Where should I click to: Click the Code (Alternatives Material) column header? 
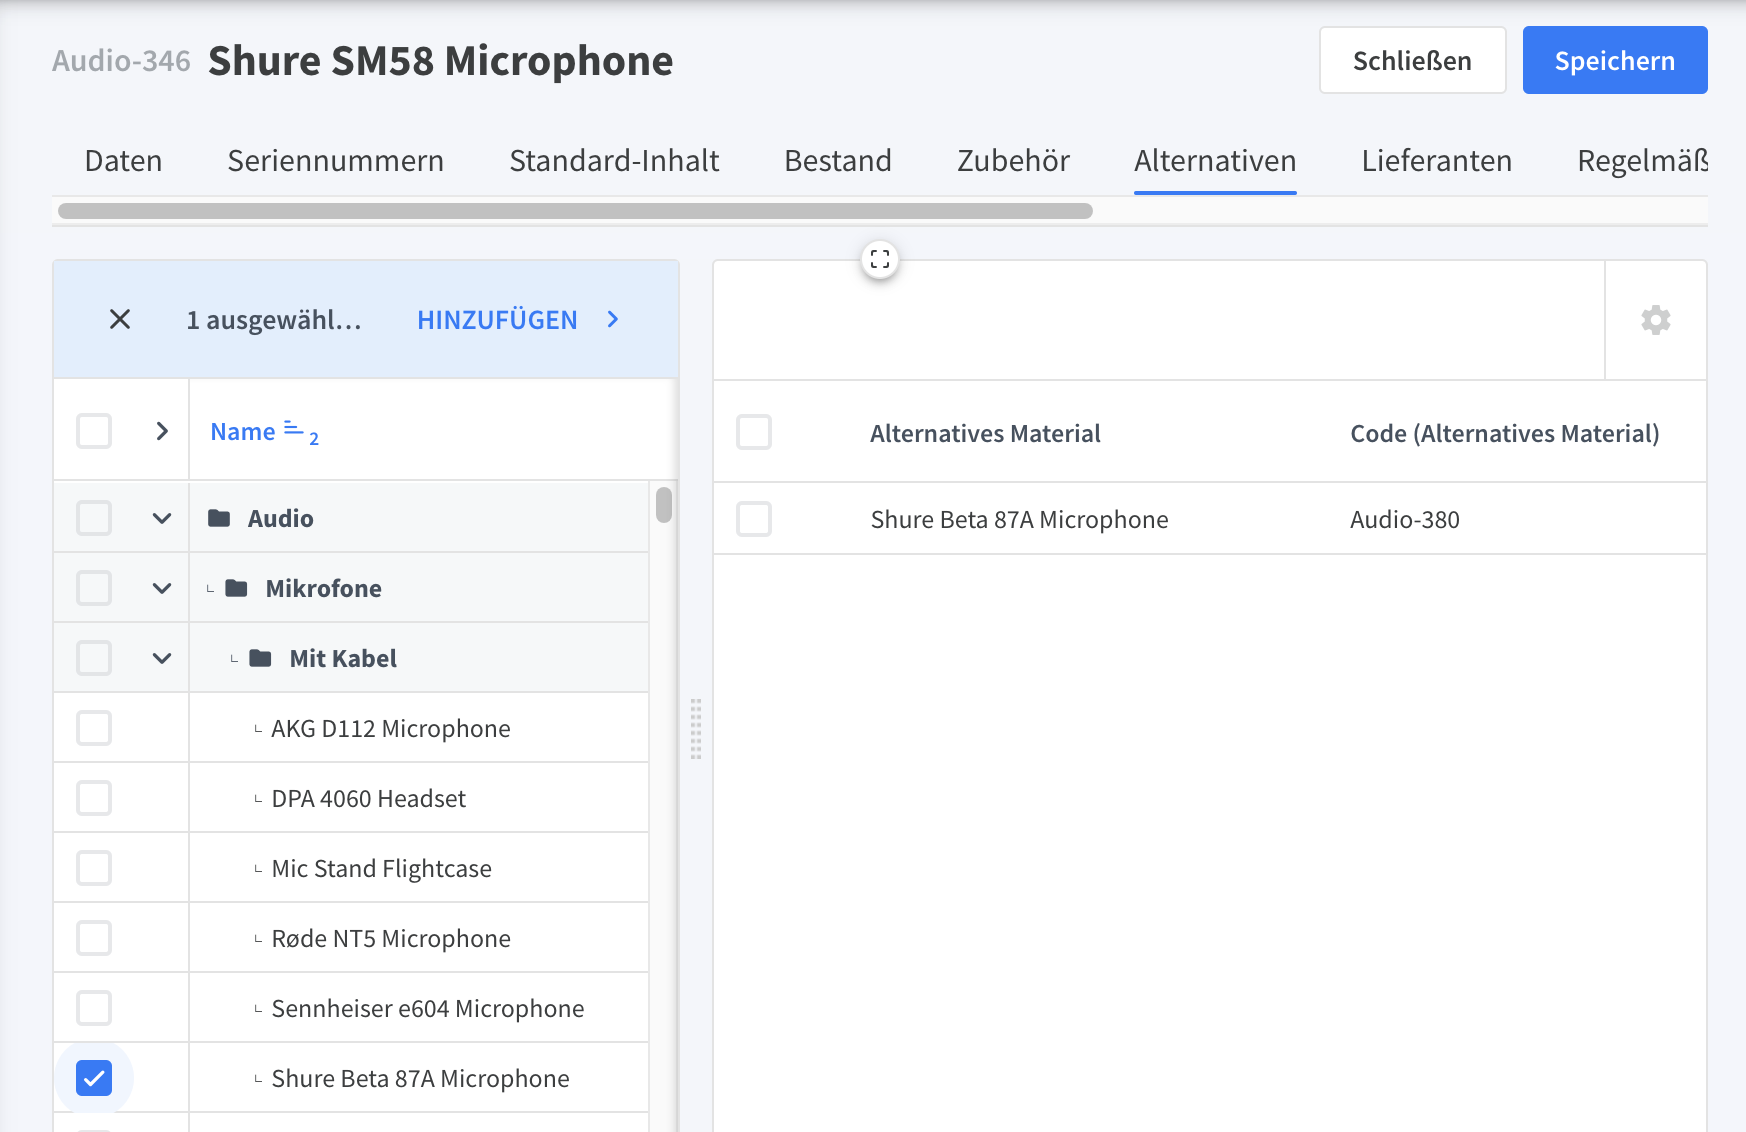(x=1505, y=433)
